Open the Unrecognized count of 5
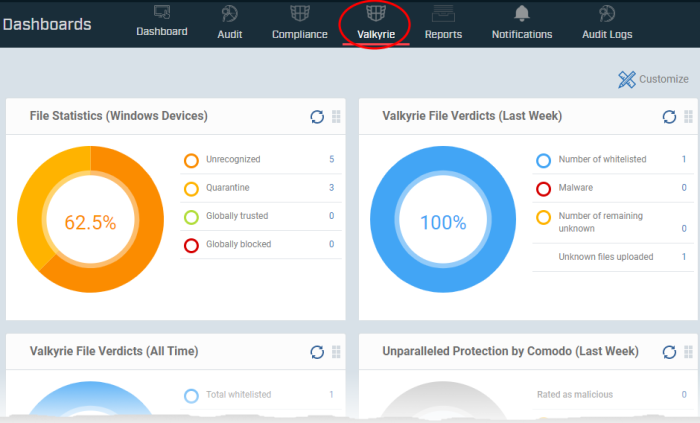Image resolution: width=700 pixels, height=423 pixels. point(332,159)
